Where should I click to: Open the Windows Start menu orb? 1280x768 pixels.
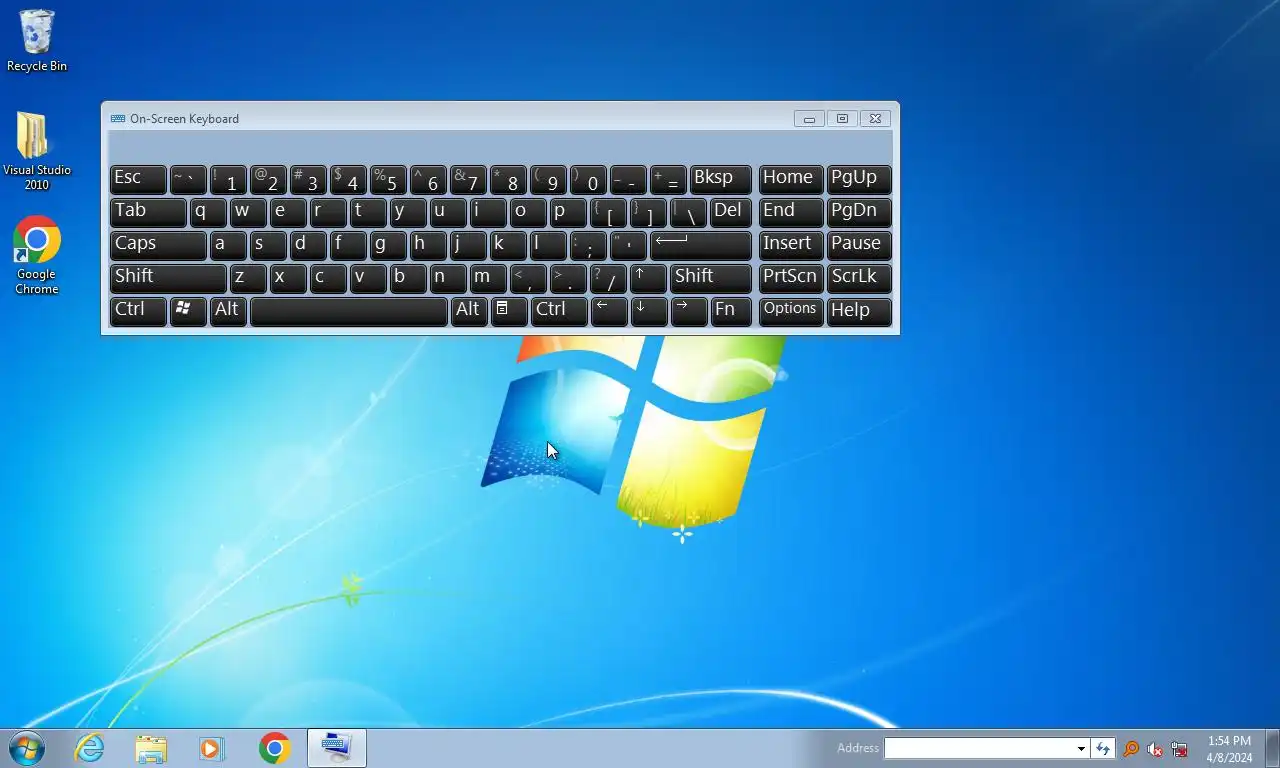pyautogui.click(x=27, y=748)
